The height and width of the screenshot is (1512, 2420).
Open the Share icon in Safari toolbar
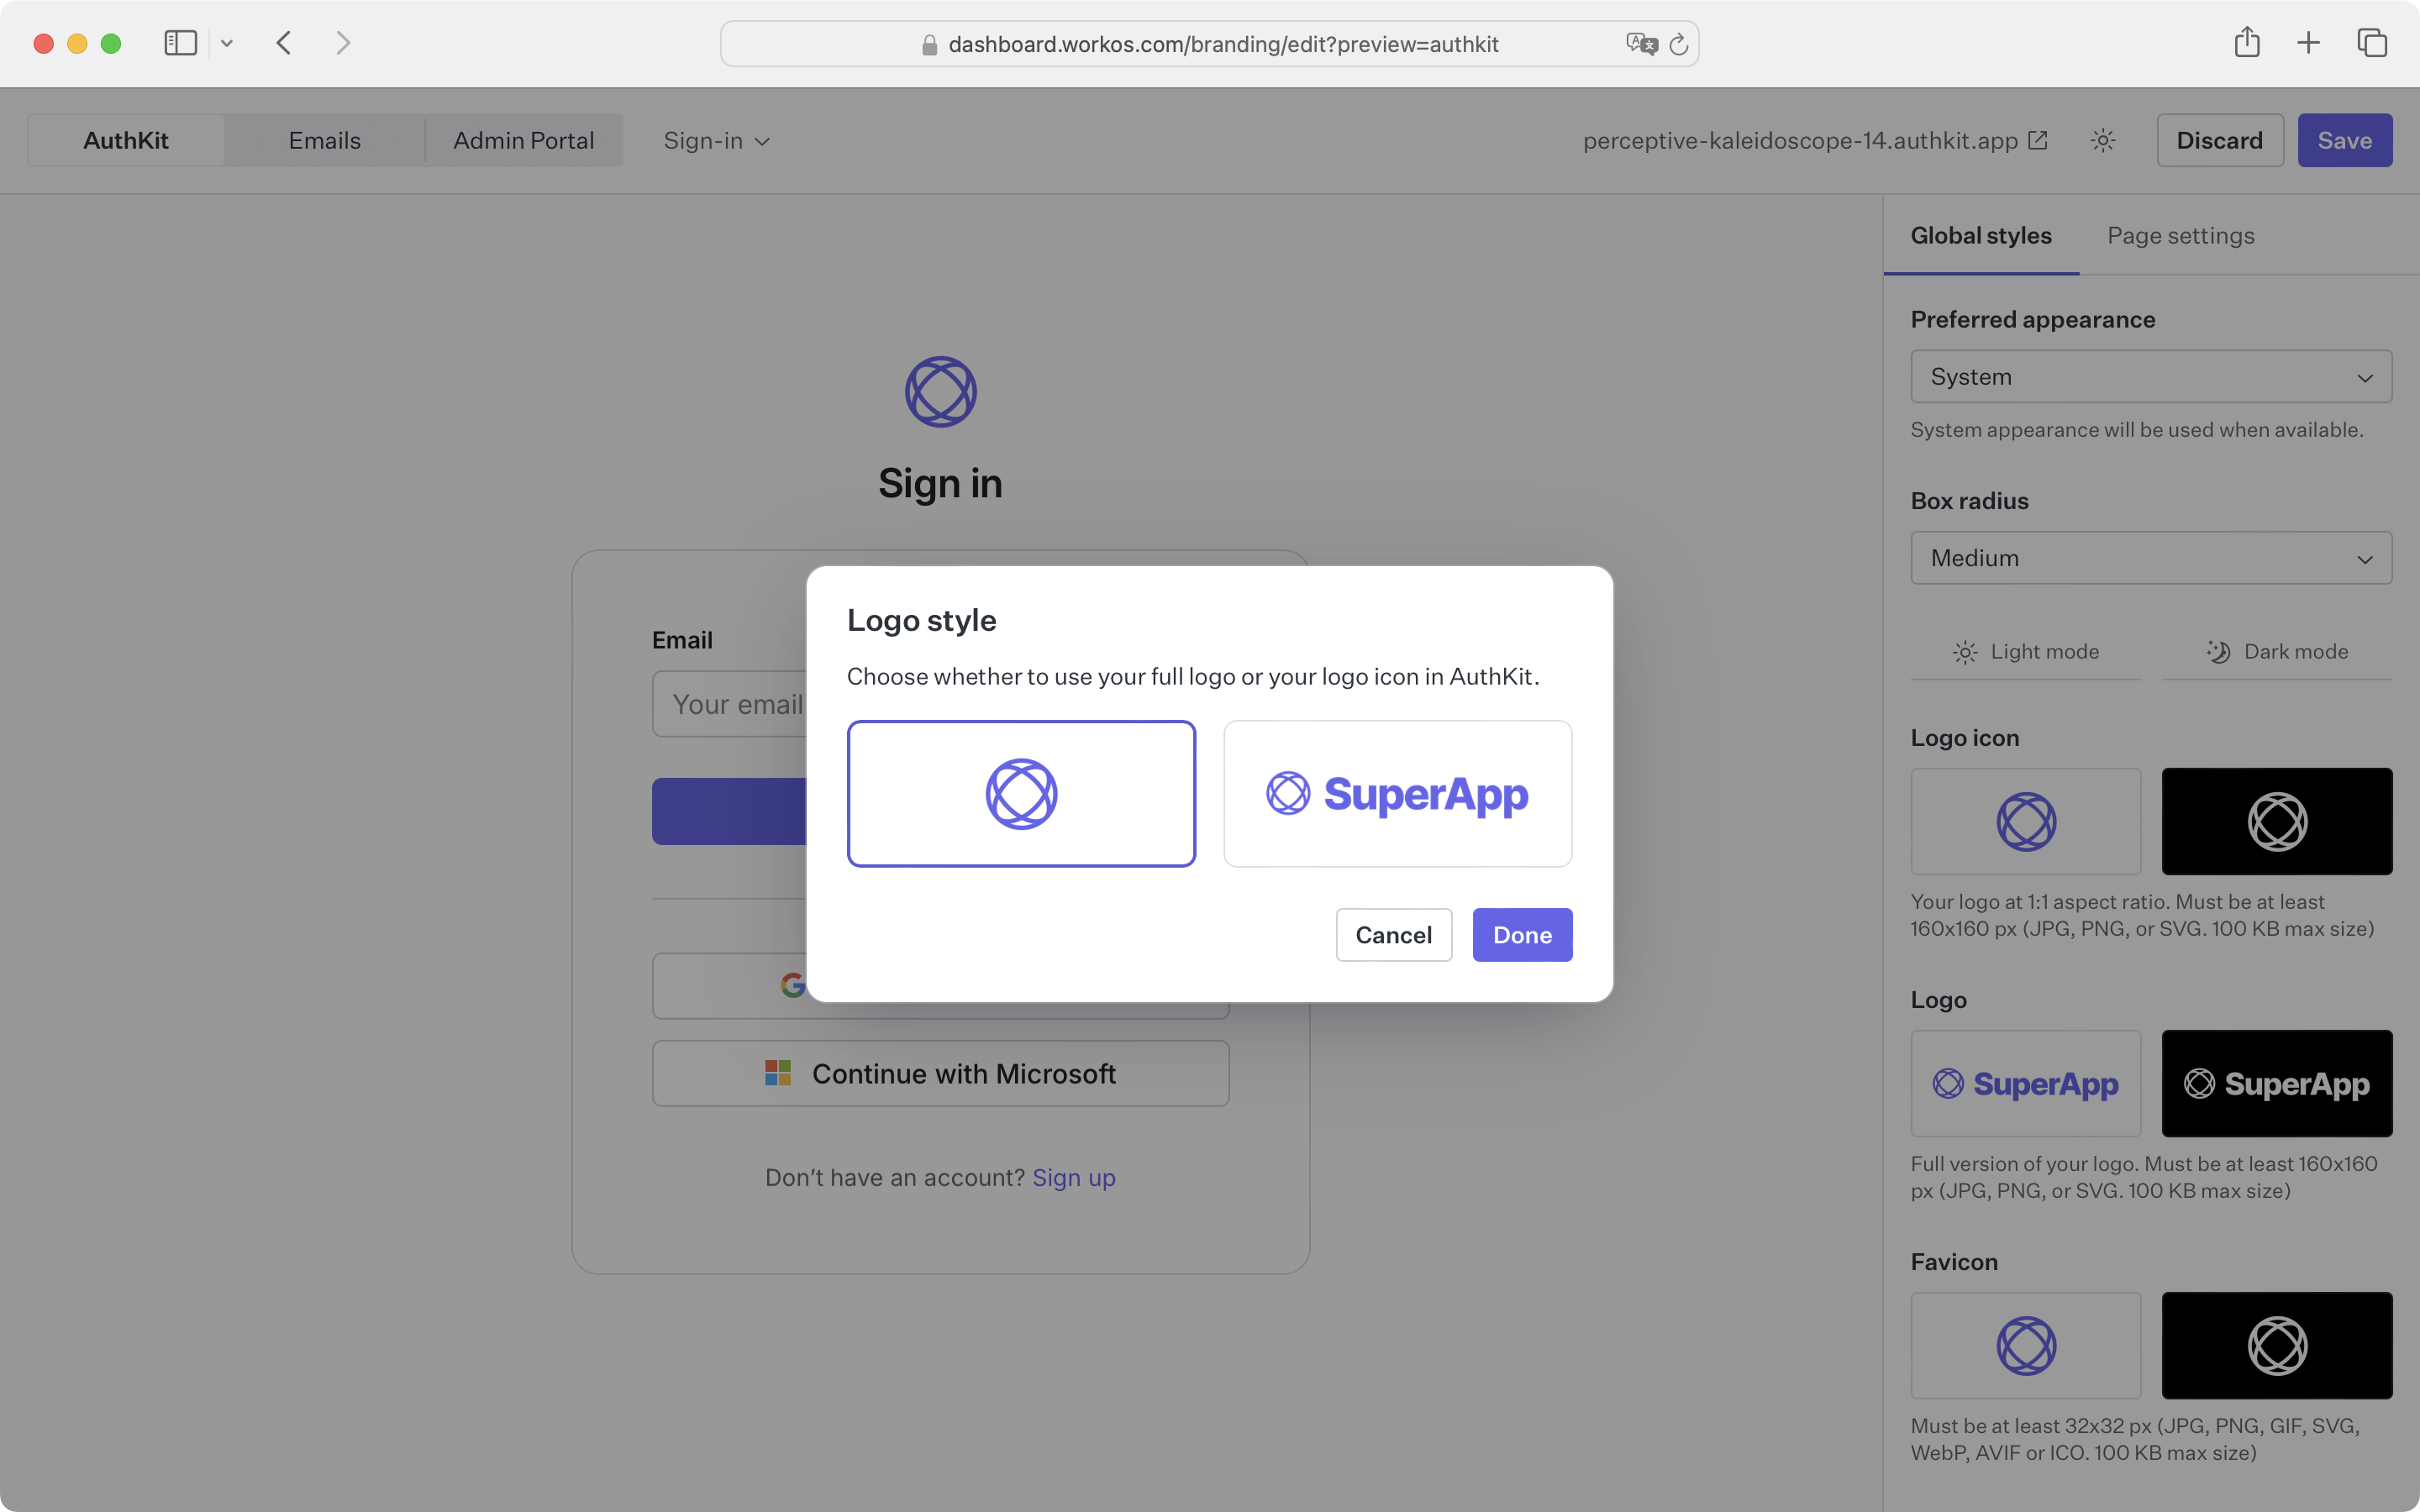tap(2247, 42)
